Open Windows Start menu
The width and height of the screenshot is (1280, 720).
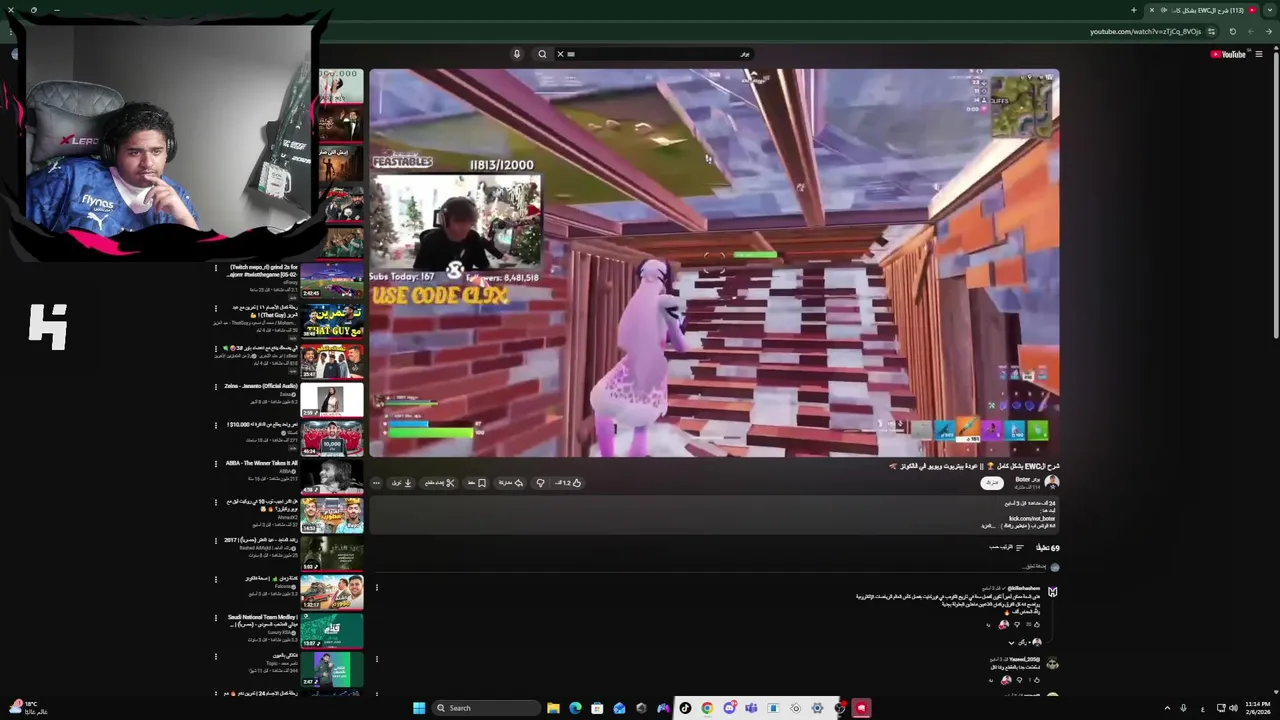(x=419, y=708)
